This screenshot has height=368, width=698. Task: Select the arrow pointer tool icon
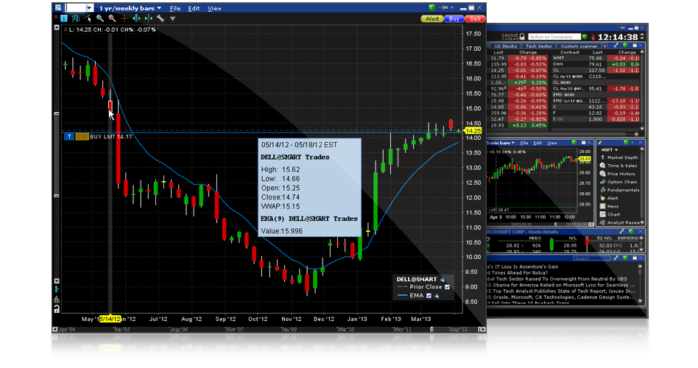tap(88, 18)
